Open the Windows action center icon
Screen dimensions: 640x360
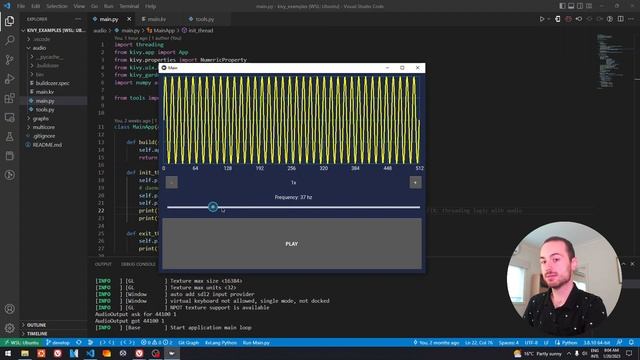(x=629, y=353)
